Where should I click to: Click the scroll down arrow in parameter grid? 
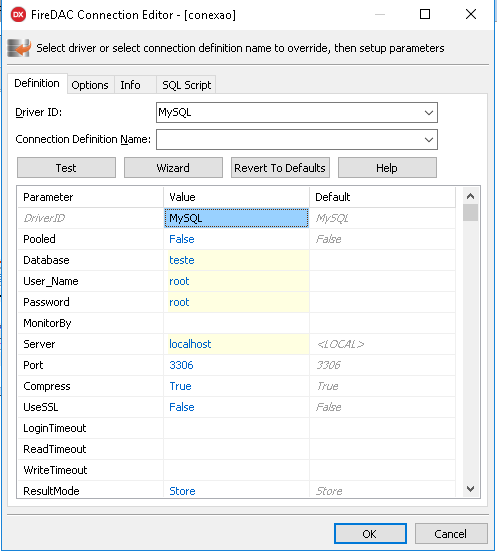470,489
